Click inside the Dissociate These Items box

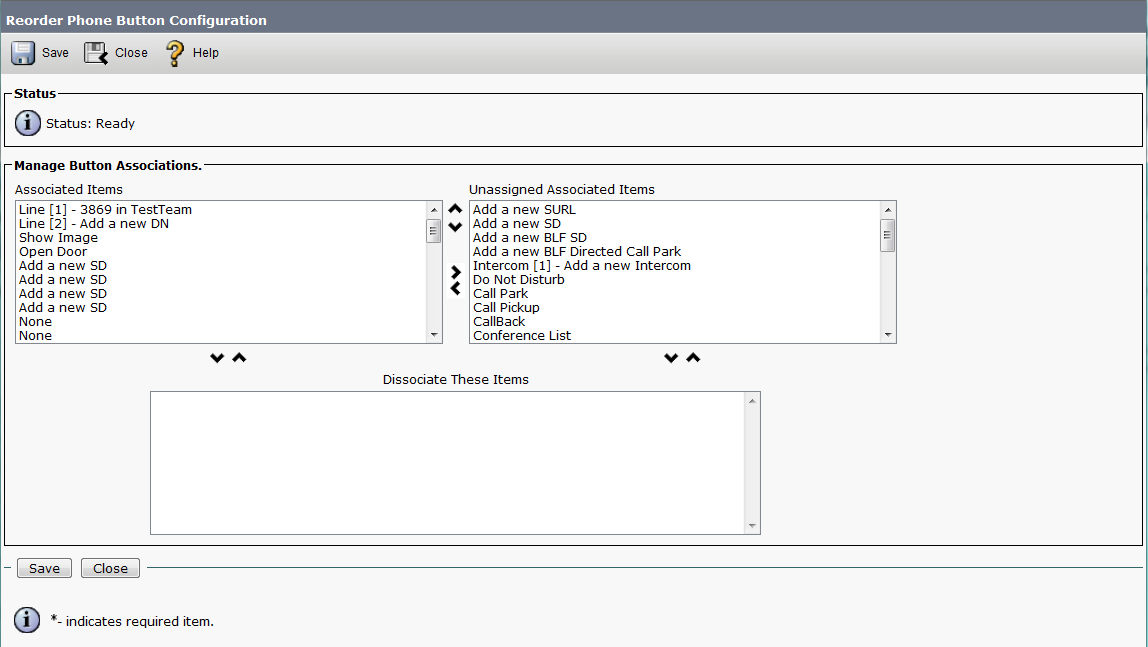click(x=447, y=462)
